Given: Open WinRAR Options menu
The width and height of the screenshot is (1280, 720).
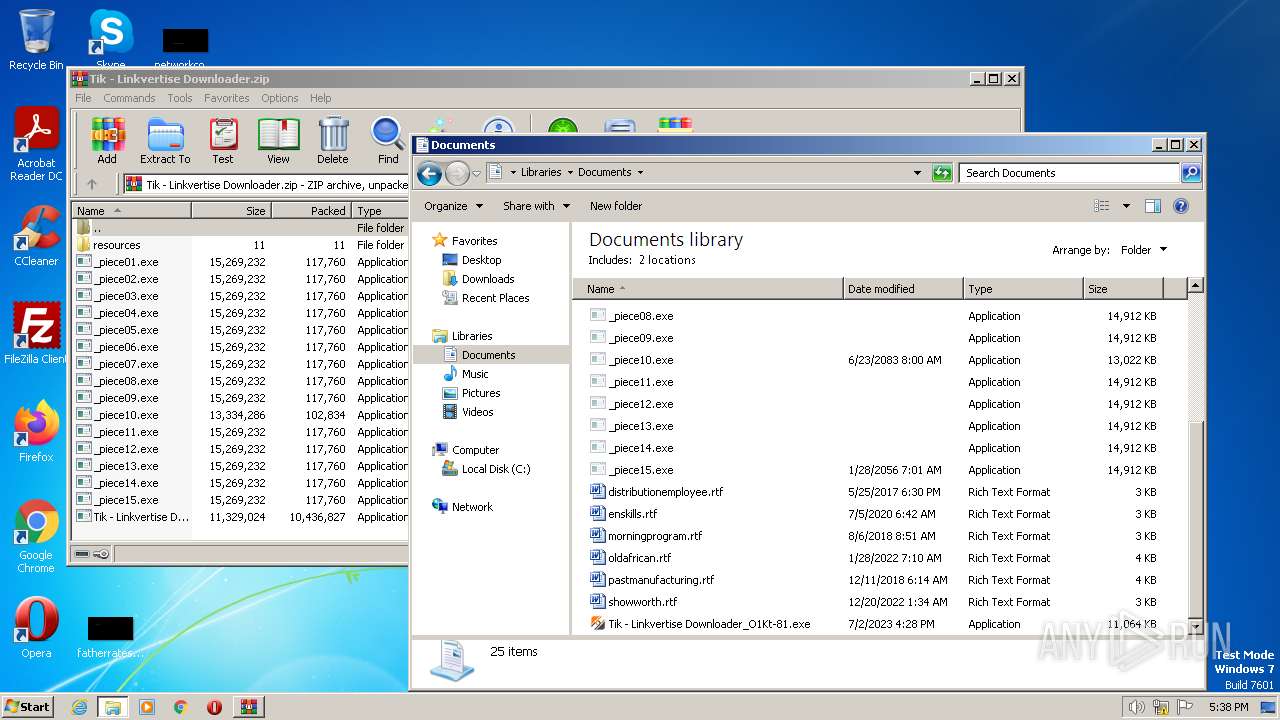Looking at the screenshot, I should pyautogui.click(x=280, y=98).
